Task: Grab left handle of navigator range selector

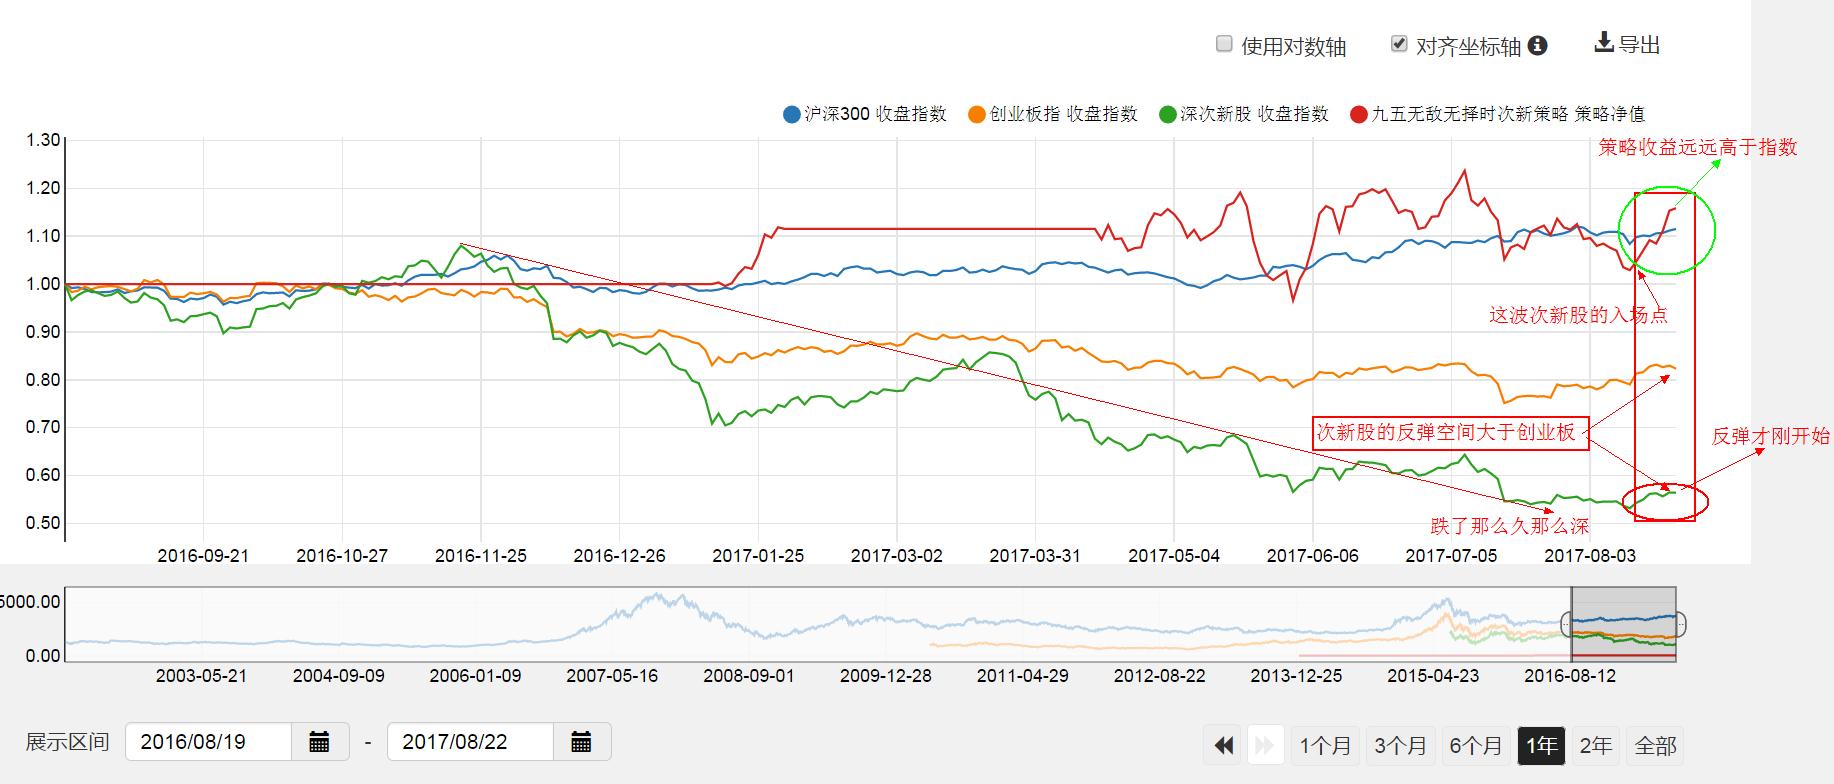Action: (1567, 624)
